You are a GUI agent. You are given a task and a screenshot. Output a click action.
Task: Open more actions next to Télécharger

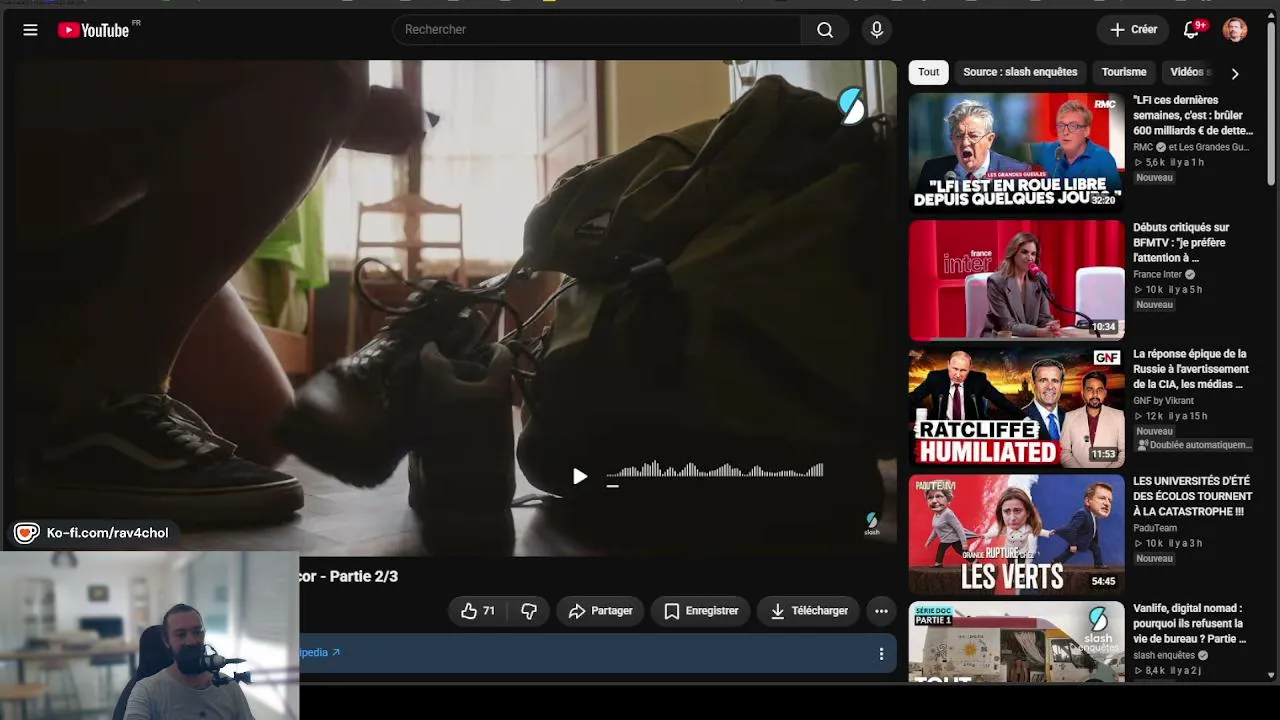click(x=881, y=611)
